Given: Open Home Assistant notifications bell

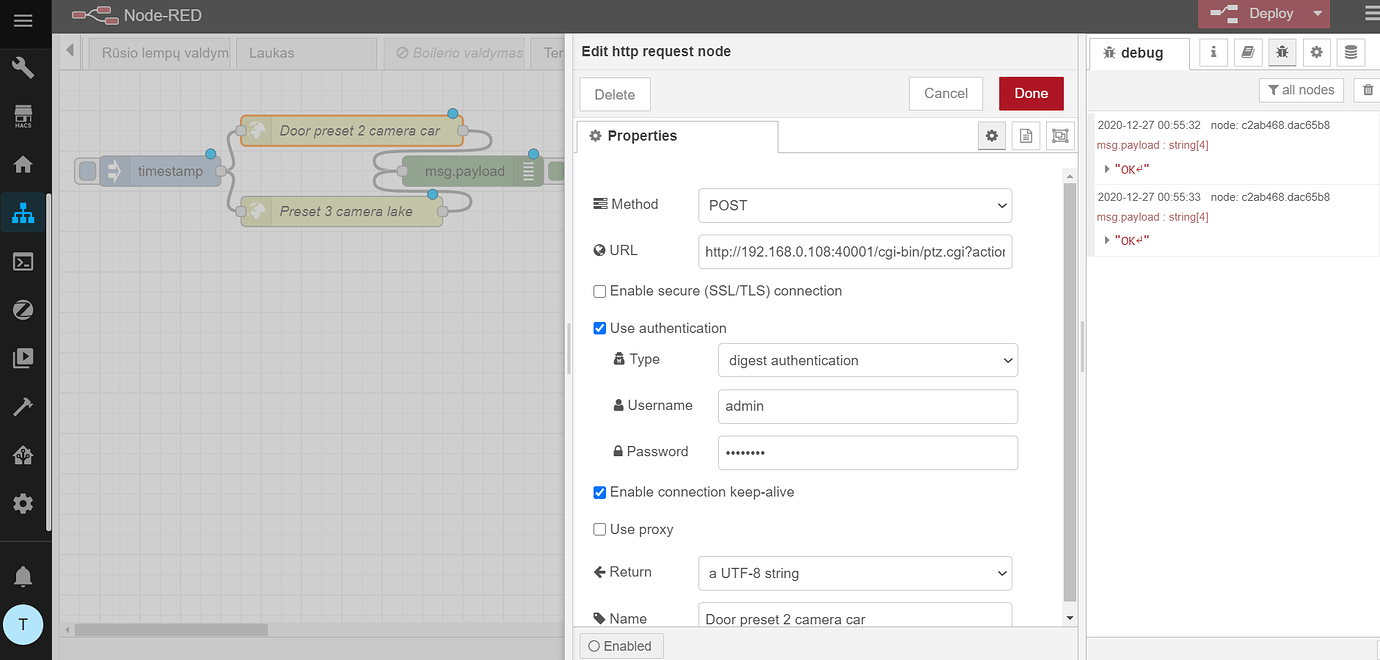Looking at the screenshot, I should pos(23,576).
